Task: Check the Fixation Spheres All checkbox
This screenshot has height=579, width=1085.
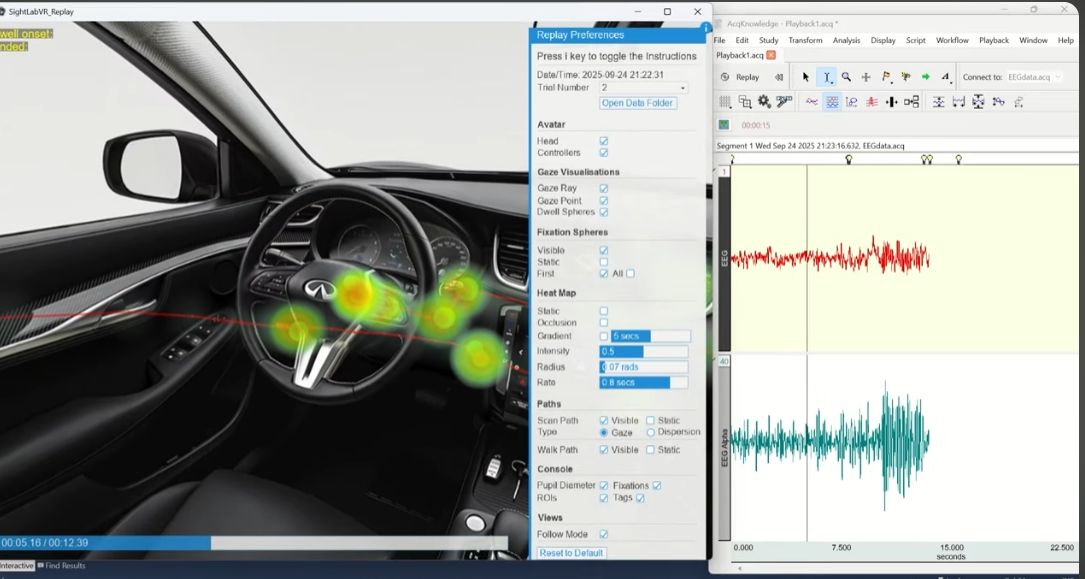Action: [630, 274]
